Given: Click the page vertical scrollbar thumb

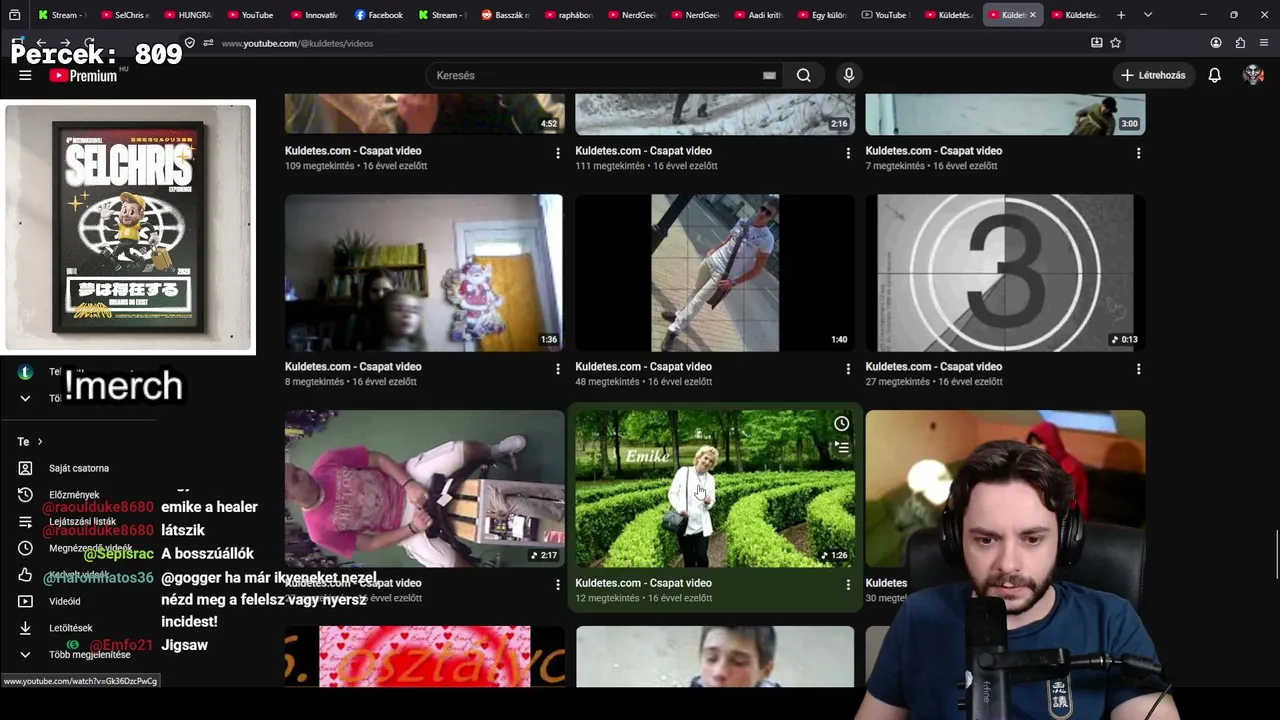Looking at the screenshot, I should [1276, 555].
